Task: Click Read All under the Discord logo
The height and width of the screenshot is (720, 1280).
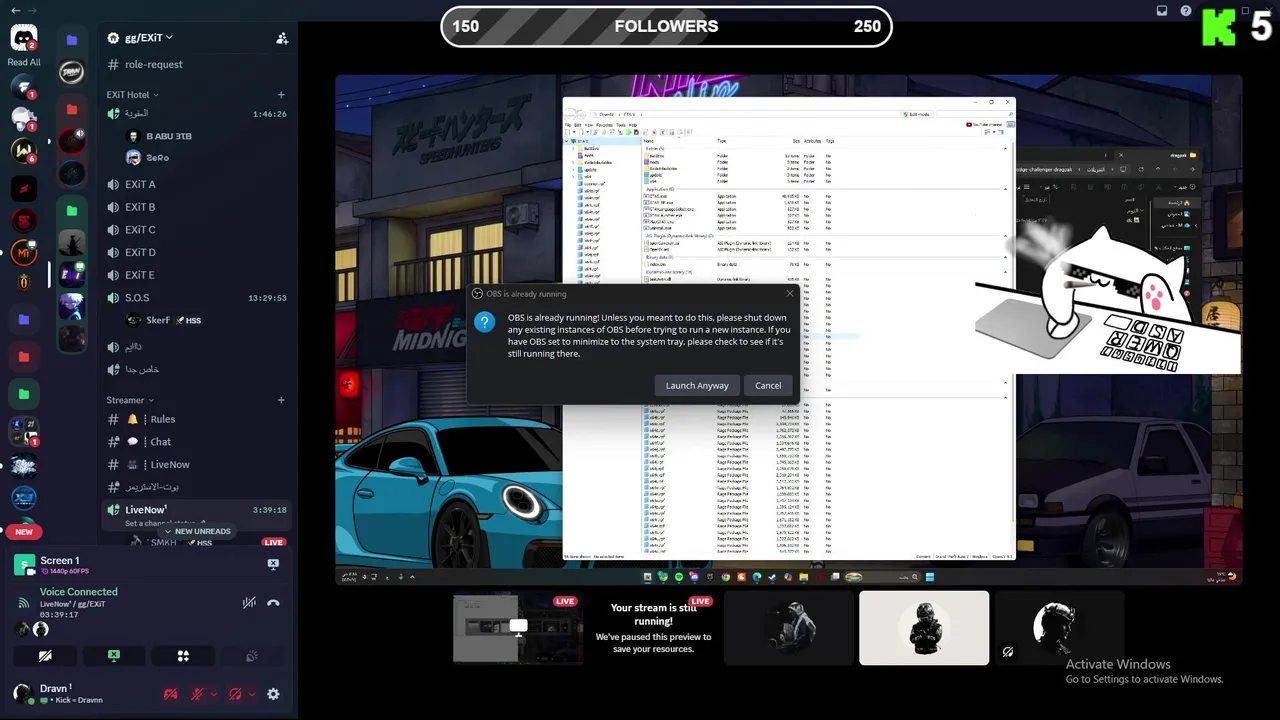Action: 24,62
